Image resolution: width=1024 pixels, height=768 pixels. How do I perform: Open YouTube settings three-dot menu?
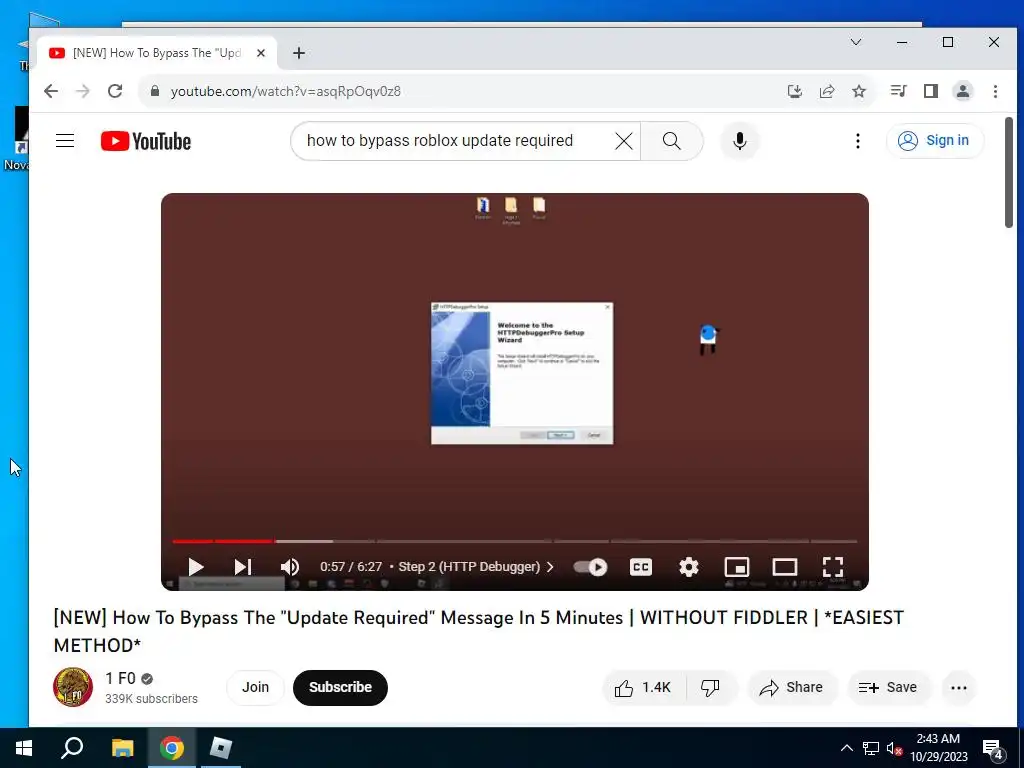pyautogui.click(x=857, y=140)
